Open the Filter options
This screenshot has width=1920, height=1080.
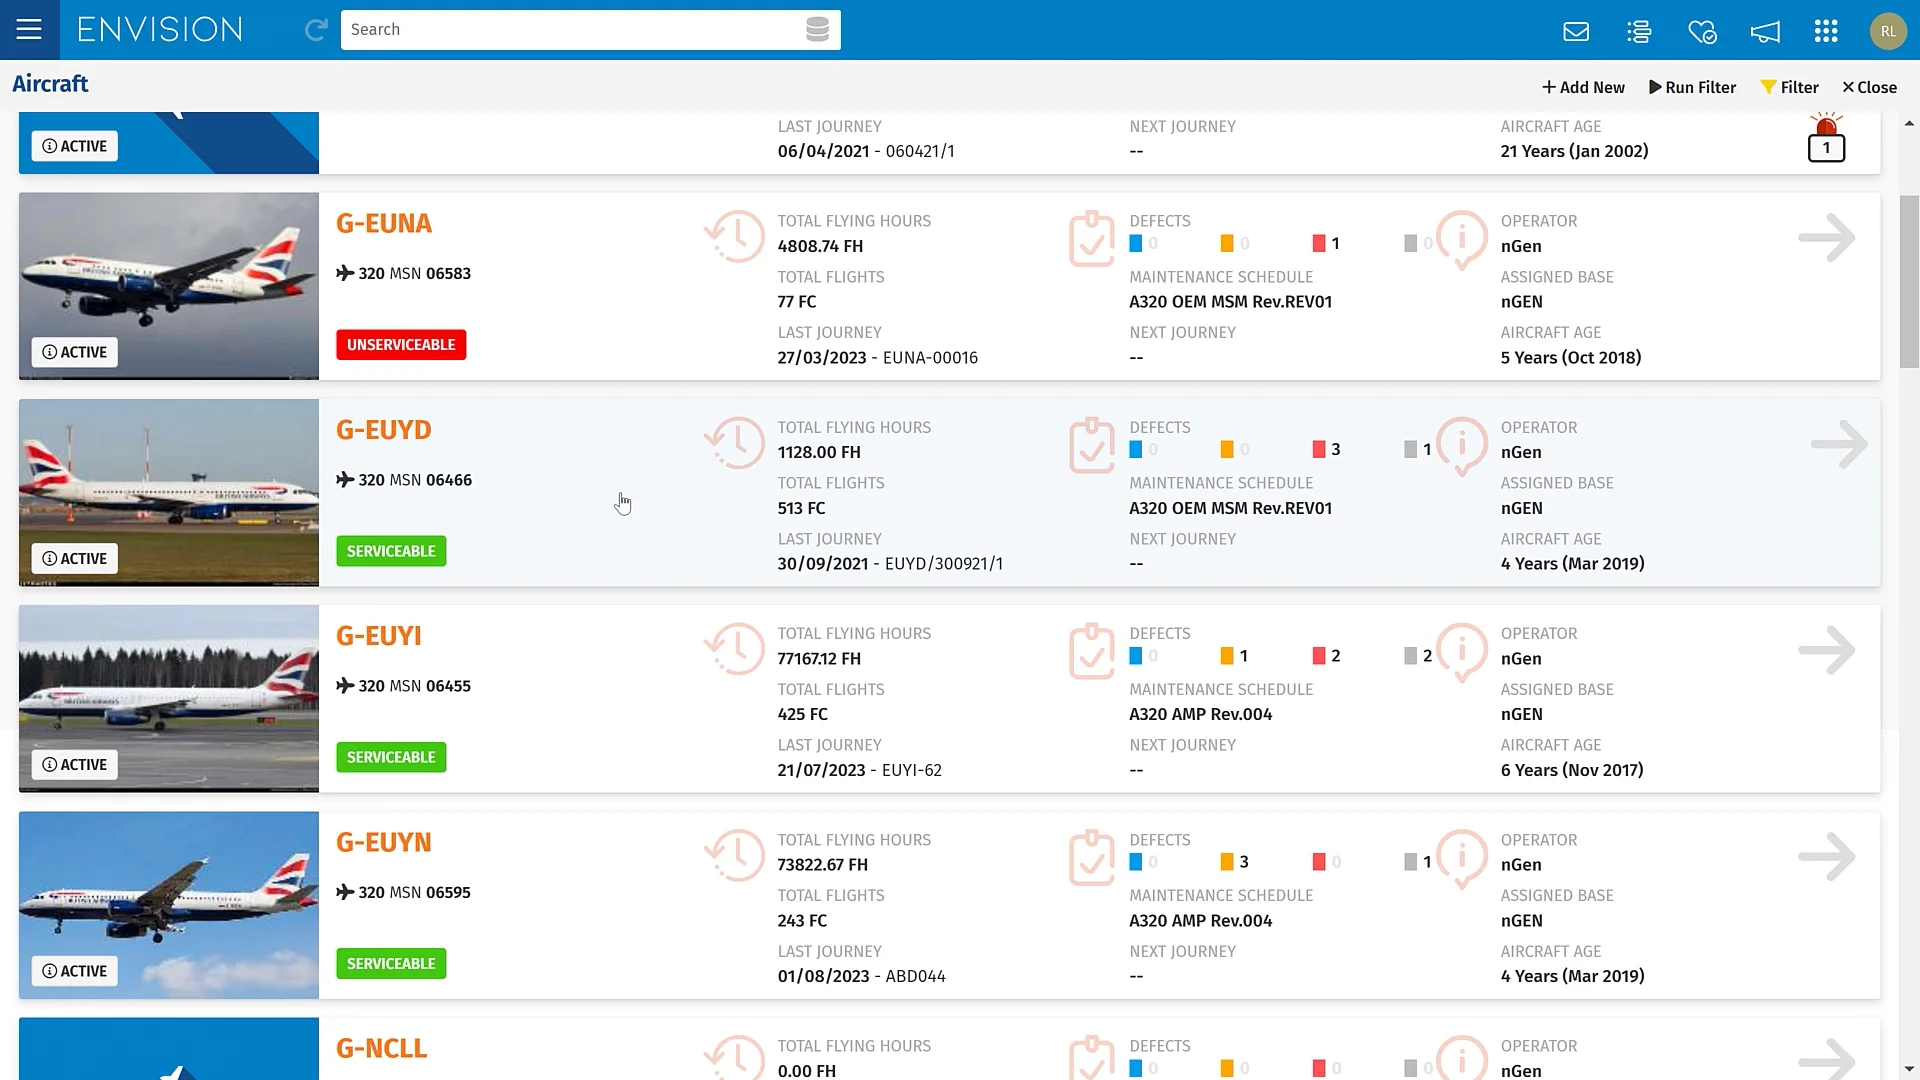click(1789, 87)
